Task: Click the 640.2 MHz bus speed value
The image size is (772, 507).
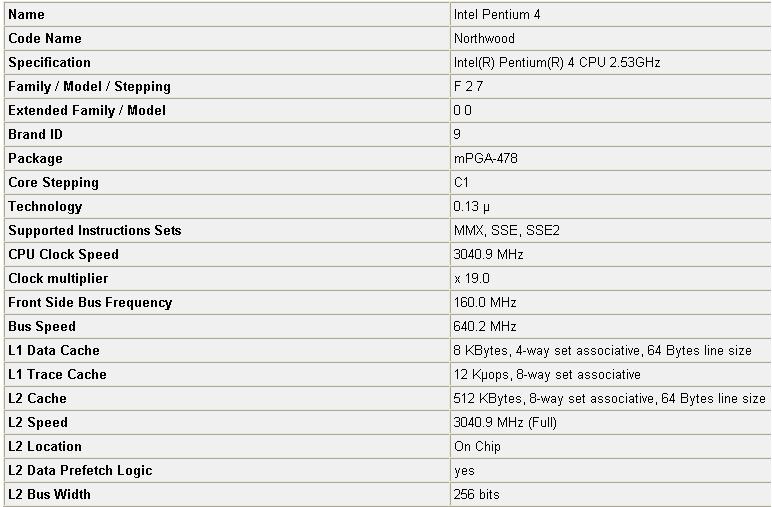Action: pos(484,326)
